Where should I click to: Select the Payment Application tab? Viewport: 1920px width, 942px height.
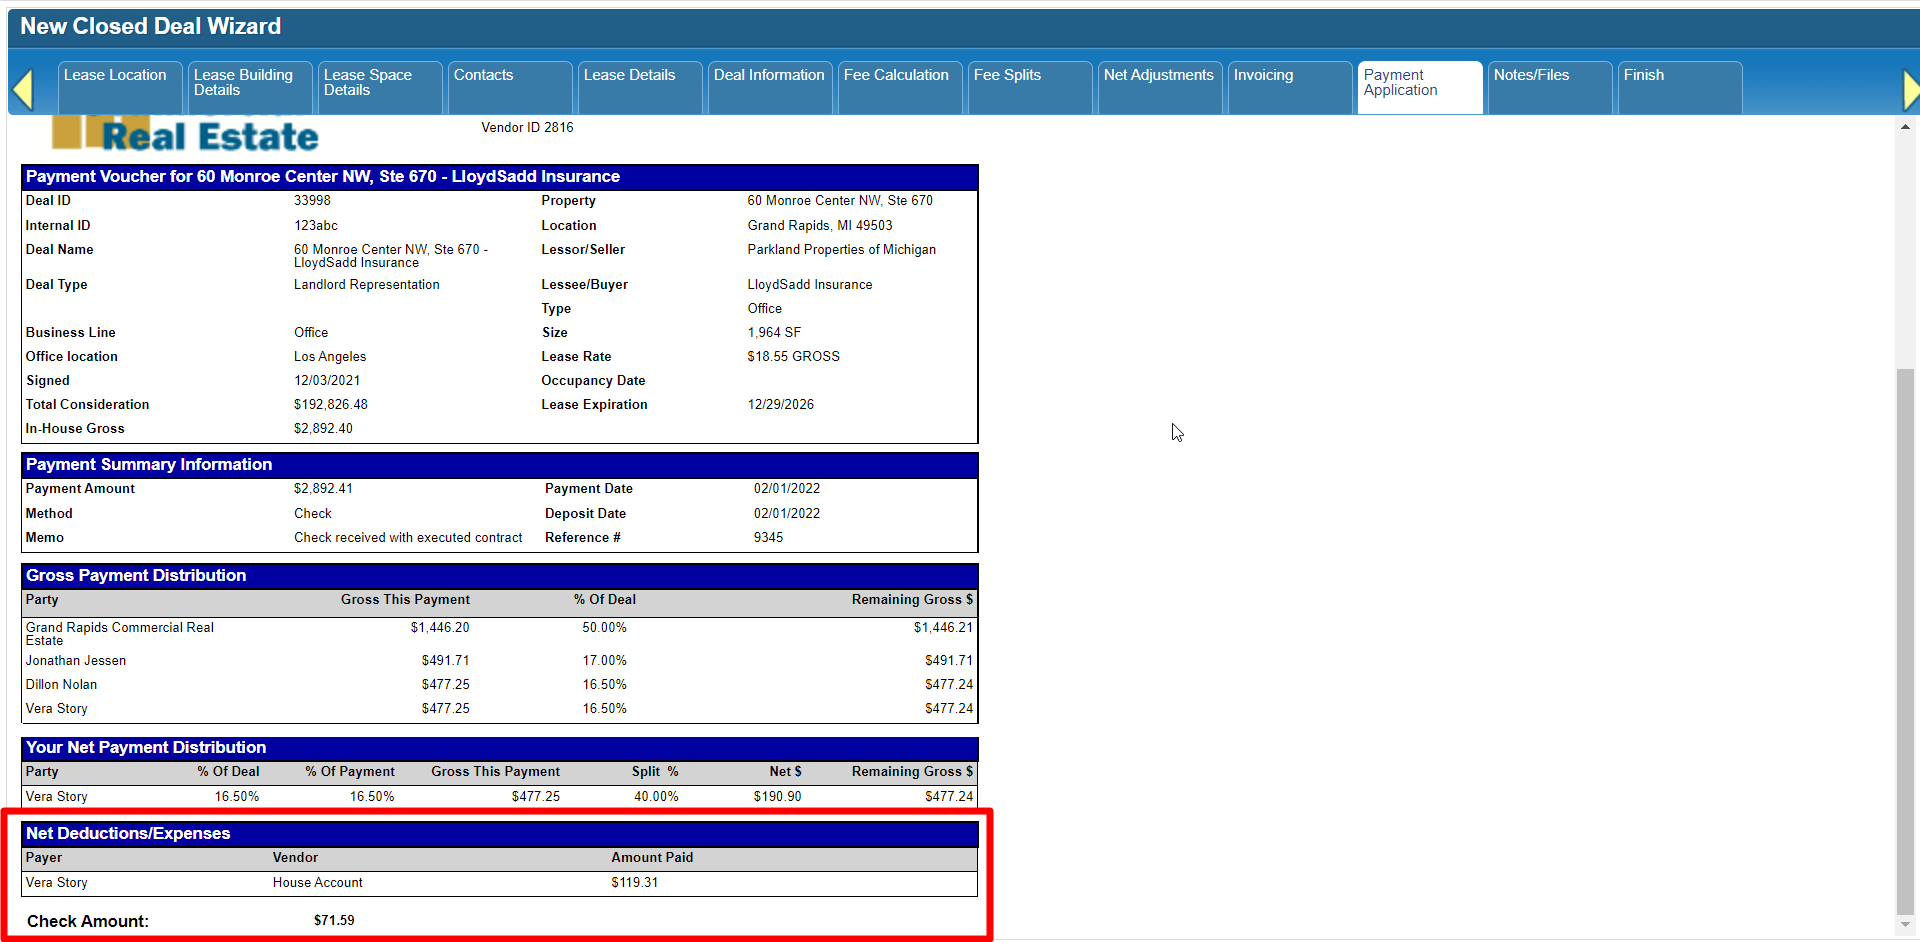1419,86
